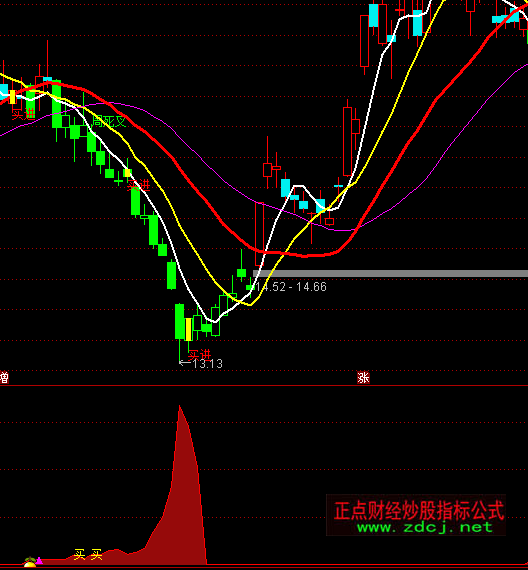Screen dimensions: 528x570
Task: Click the orange fruit signal icon
Action: (x=30, y=562)
